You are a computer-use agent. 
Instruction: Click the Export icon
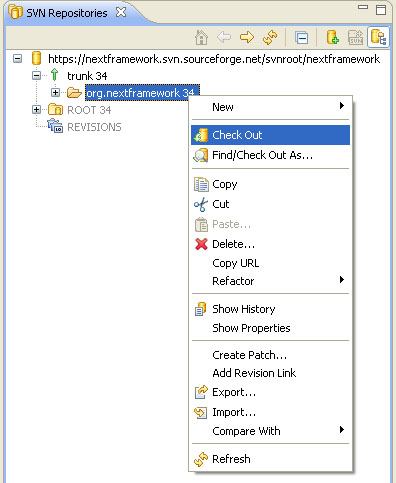201,392
